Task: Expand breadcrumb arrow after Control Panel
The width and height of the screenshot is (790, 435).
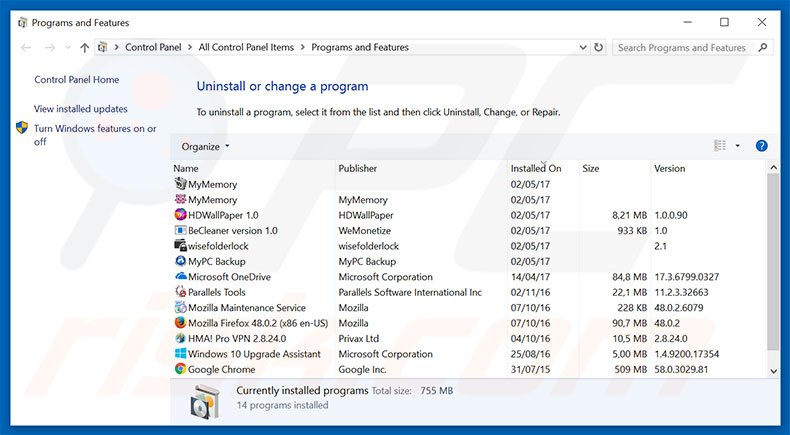Action: point(190,47)
